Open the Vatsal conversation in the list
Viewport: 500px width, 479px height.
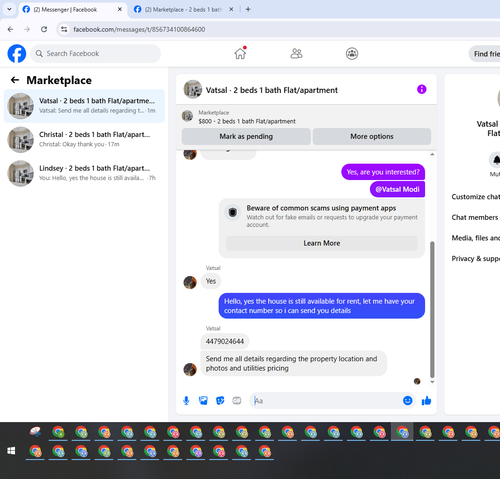pyautogui.click(x=84, y=106)
